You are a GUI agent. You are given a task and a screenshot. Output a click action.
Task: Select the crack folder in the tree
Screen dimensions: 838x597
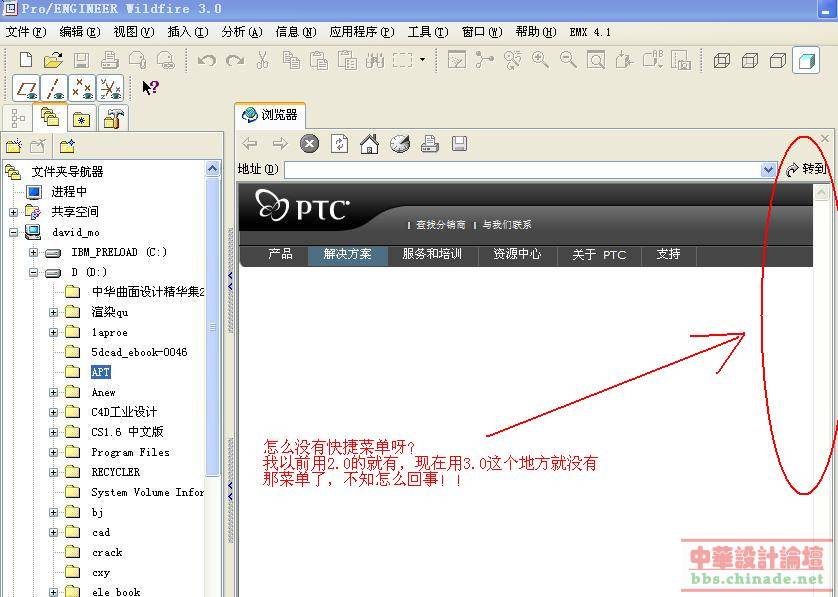[107, 553]
